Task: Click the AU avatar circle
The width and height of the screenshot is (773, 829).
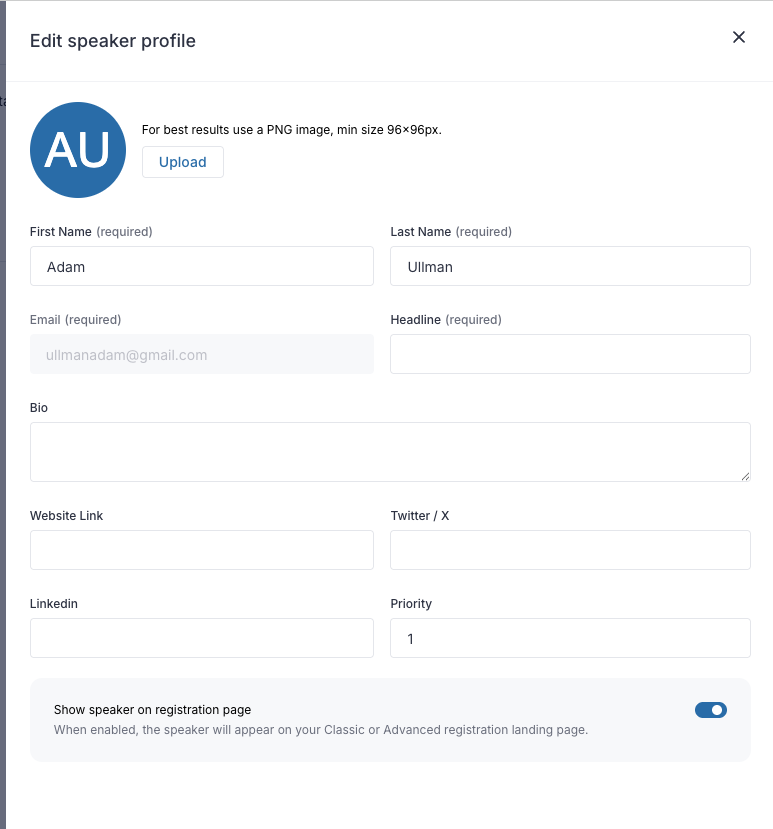Action: [x=78, y=150]
